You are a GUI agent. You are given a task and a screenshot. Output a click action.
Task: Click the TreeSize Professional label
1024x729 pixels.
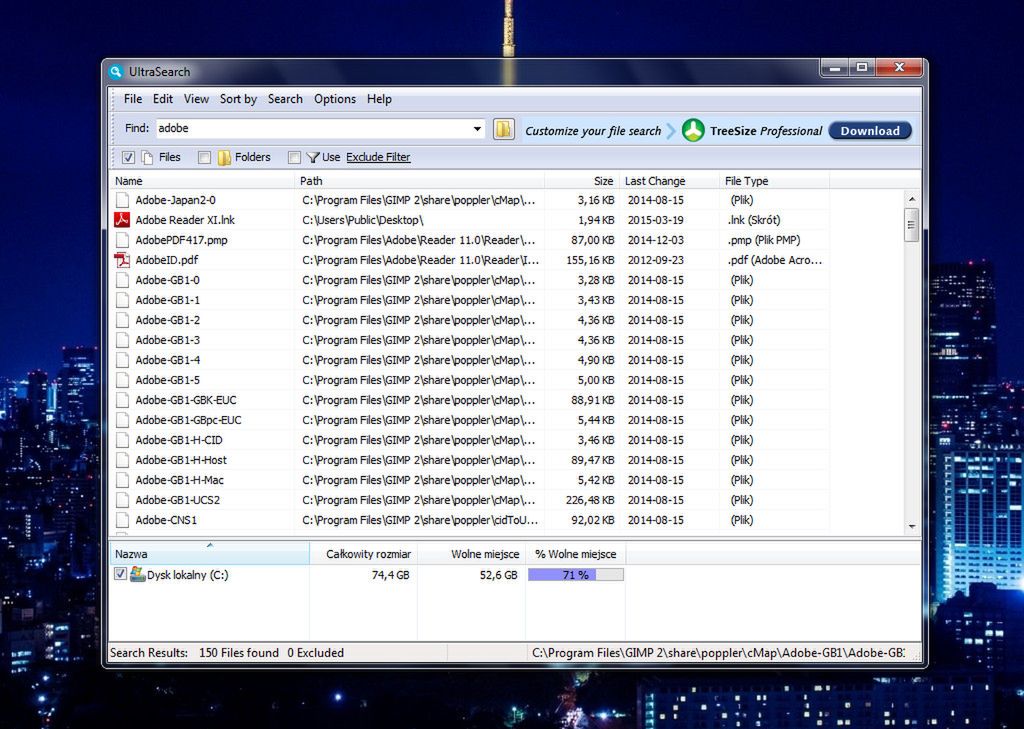[x=766, y=131]
